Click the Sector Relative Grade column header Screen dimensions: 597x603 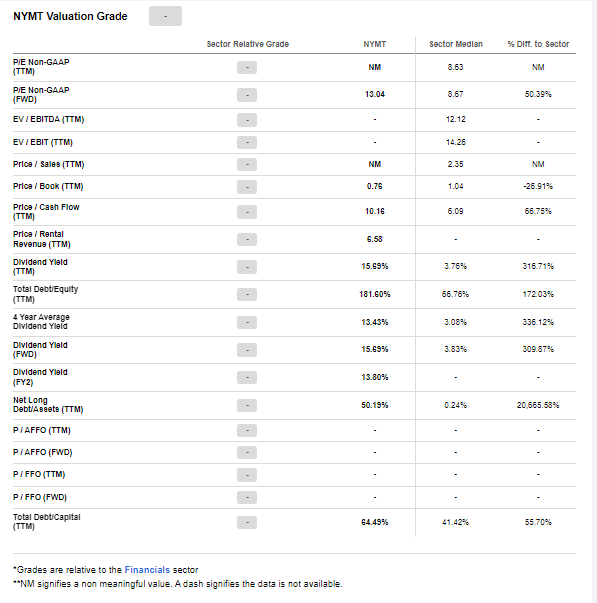tap(248, 44)
